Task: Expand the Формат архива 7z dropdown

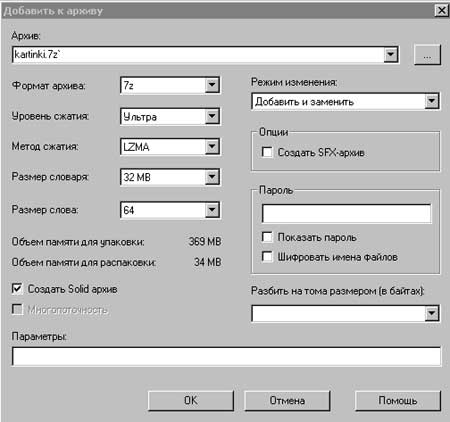Action: coord(212,85)
